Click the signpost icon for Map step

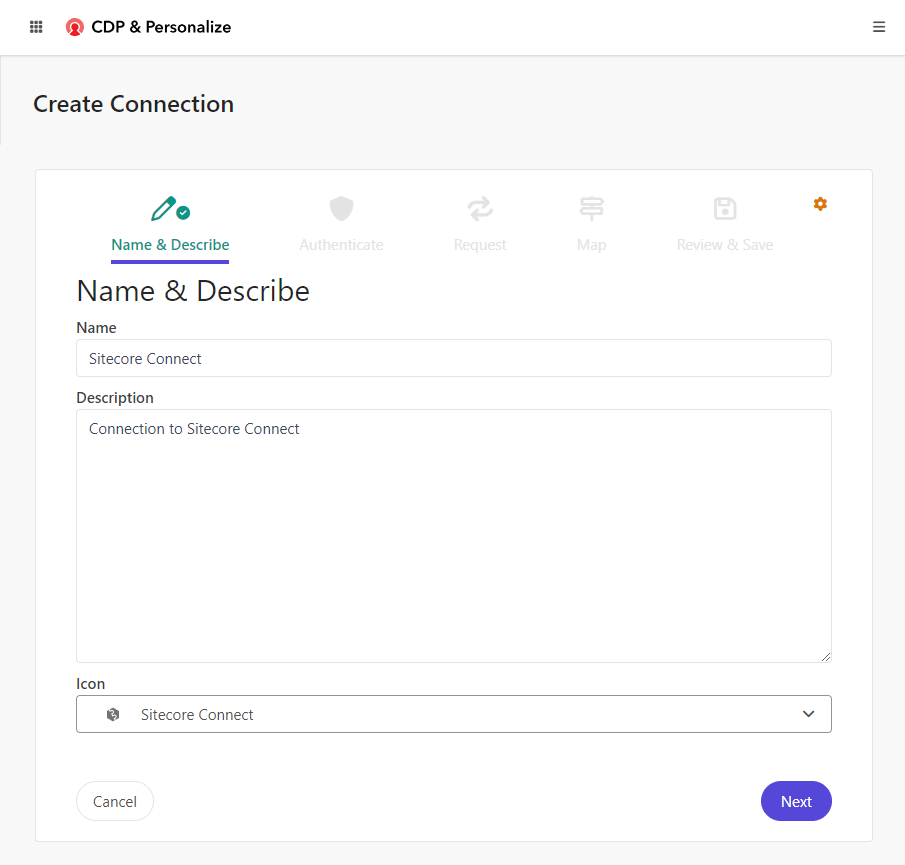click(x=591, y=209)
